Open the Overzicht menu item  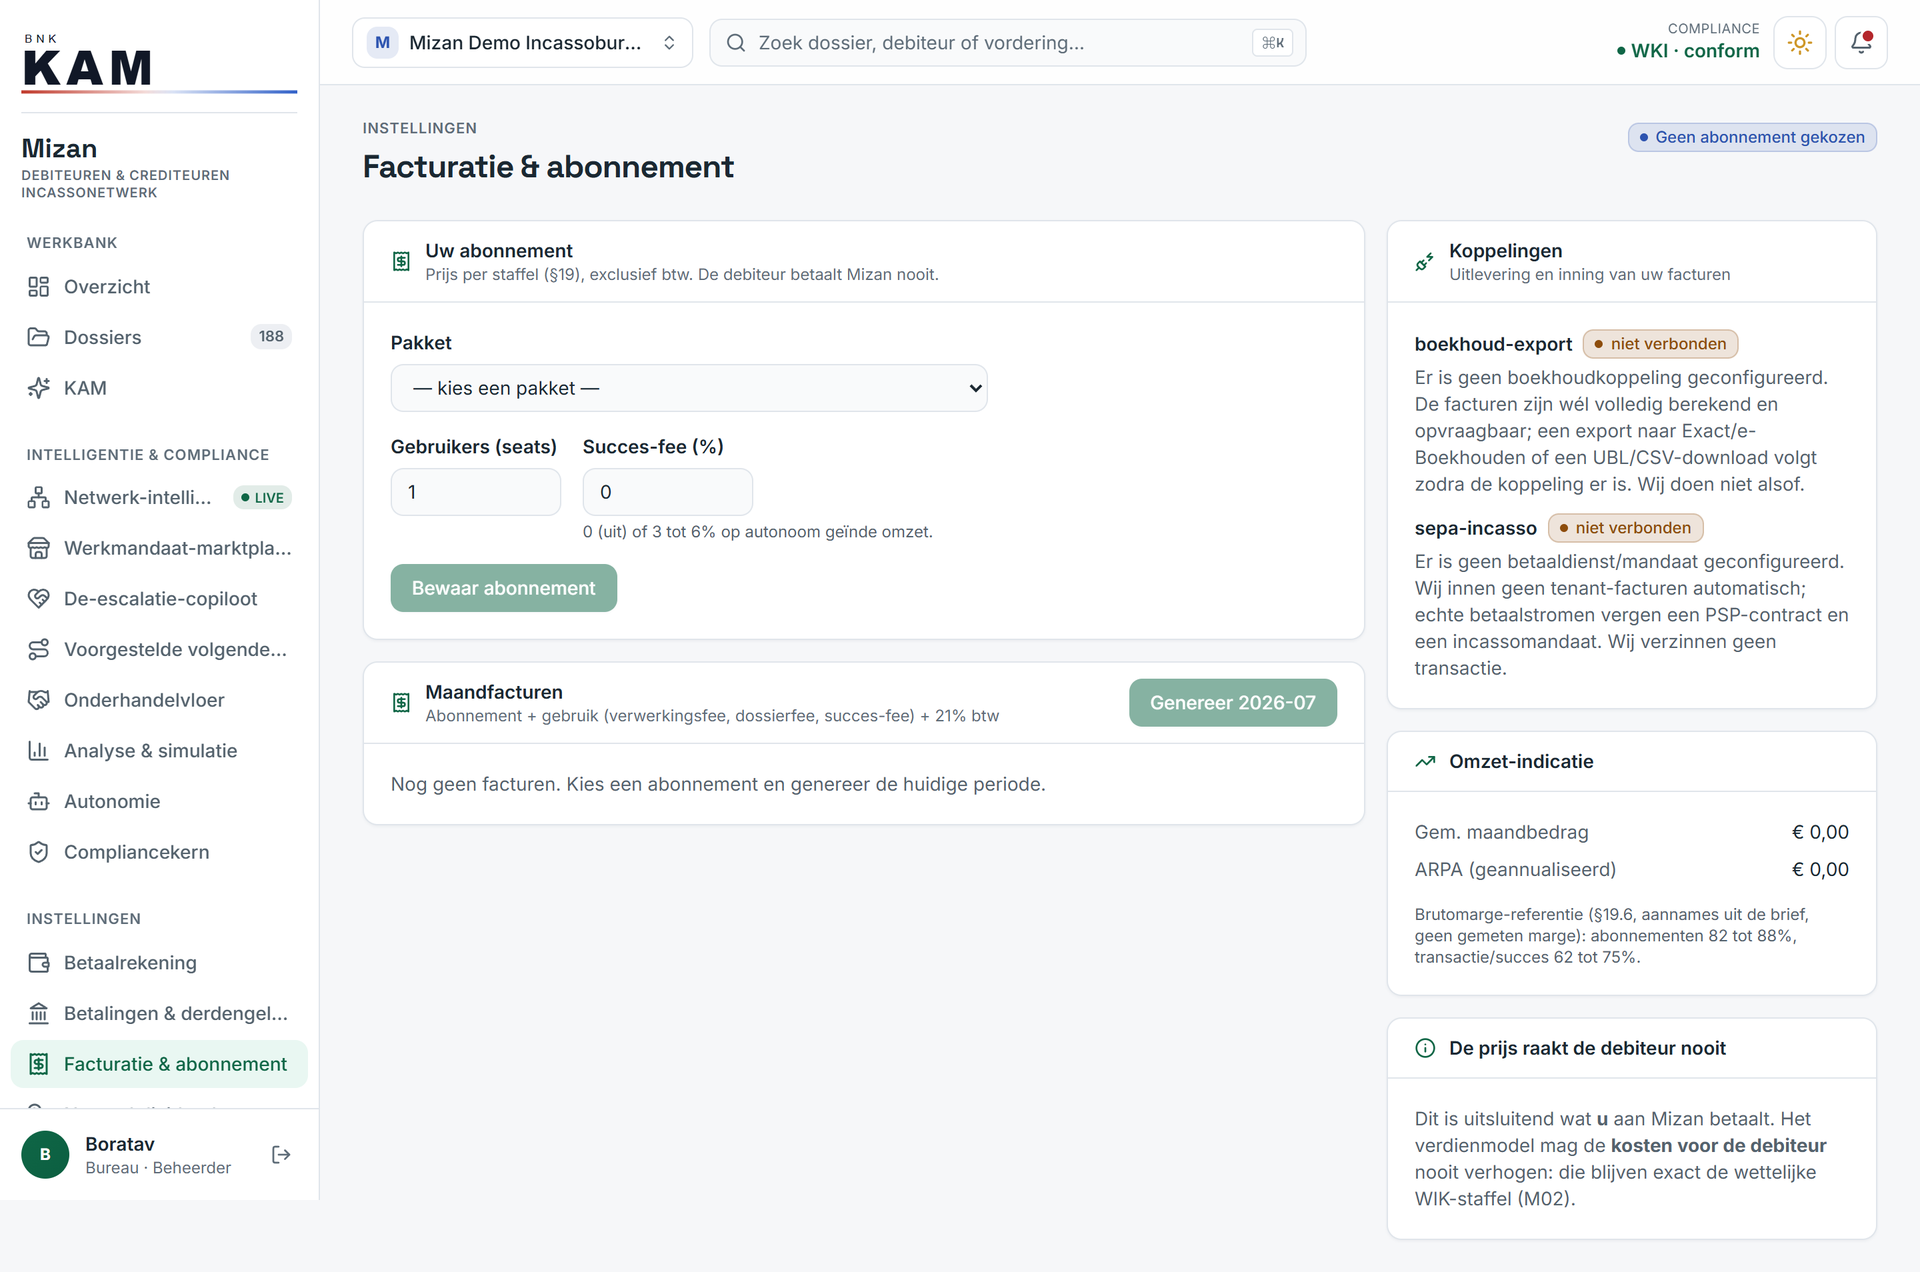159,287
